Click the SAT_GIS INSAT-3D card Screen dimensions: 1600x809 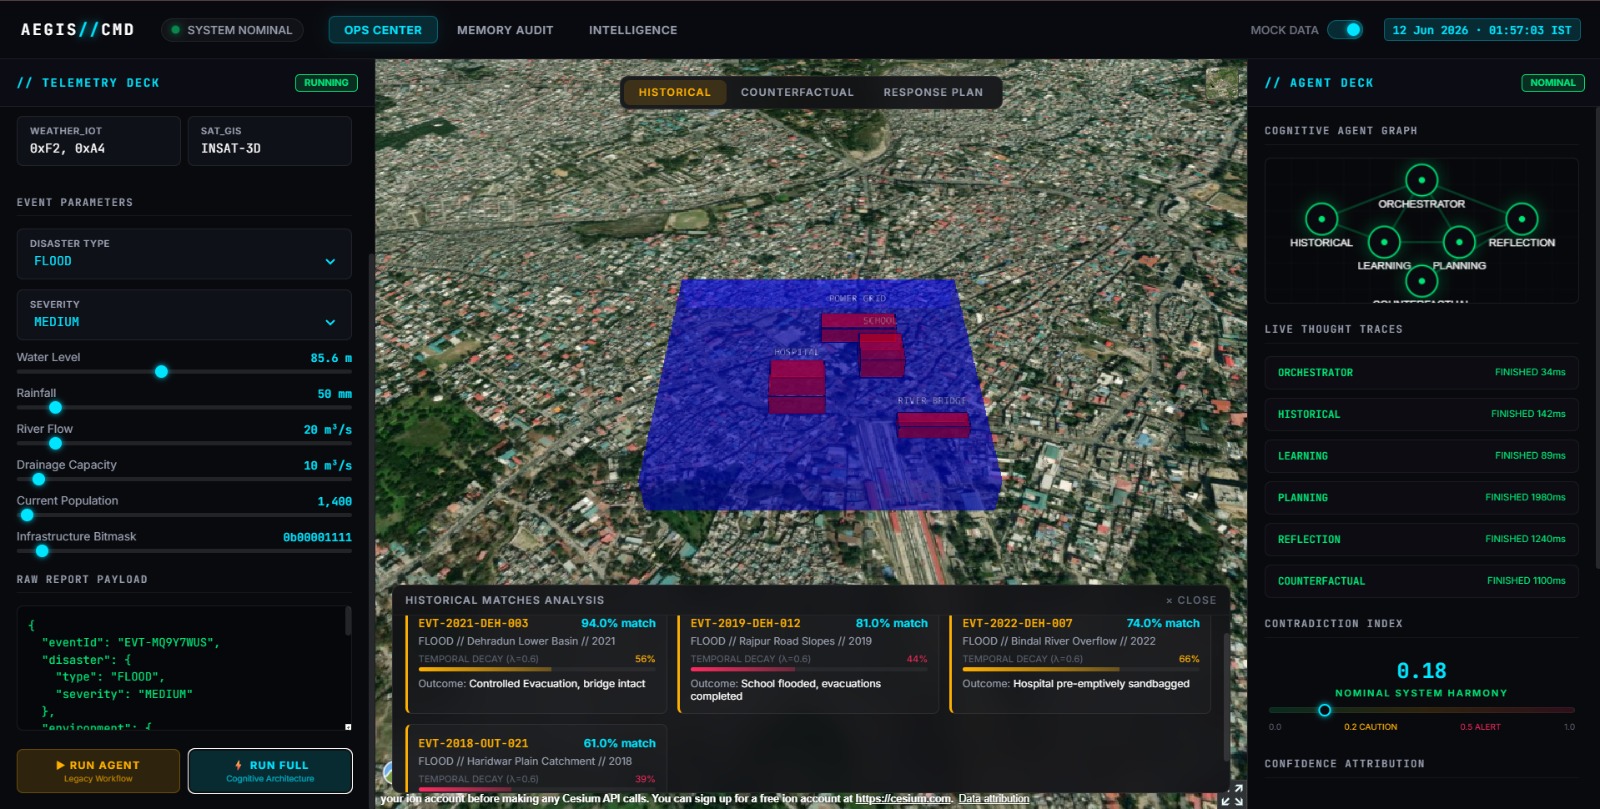(x=270, y=140)
